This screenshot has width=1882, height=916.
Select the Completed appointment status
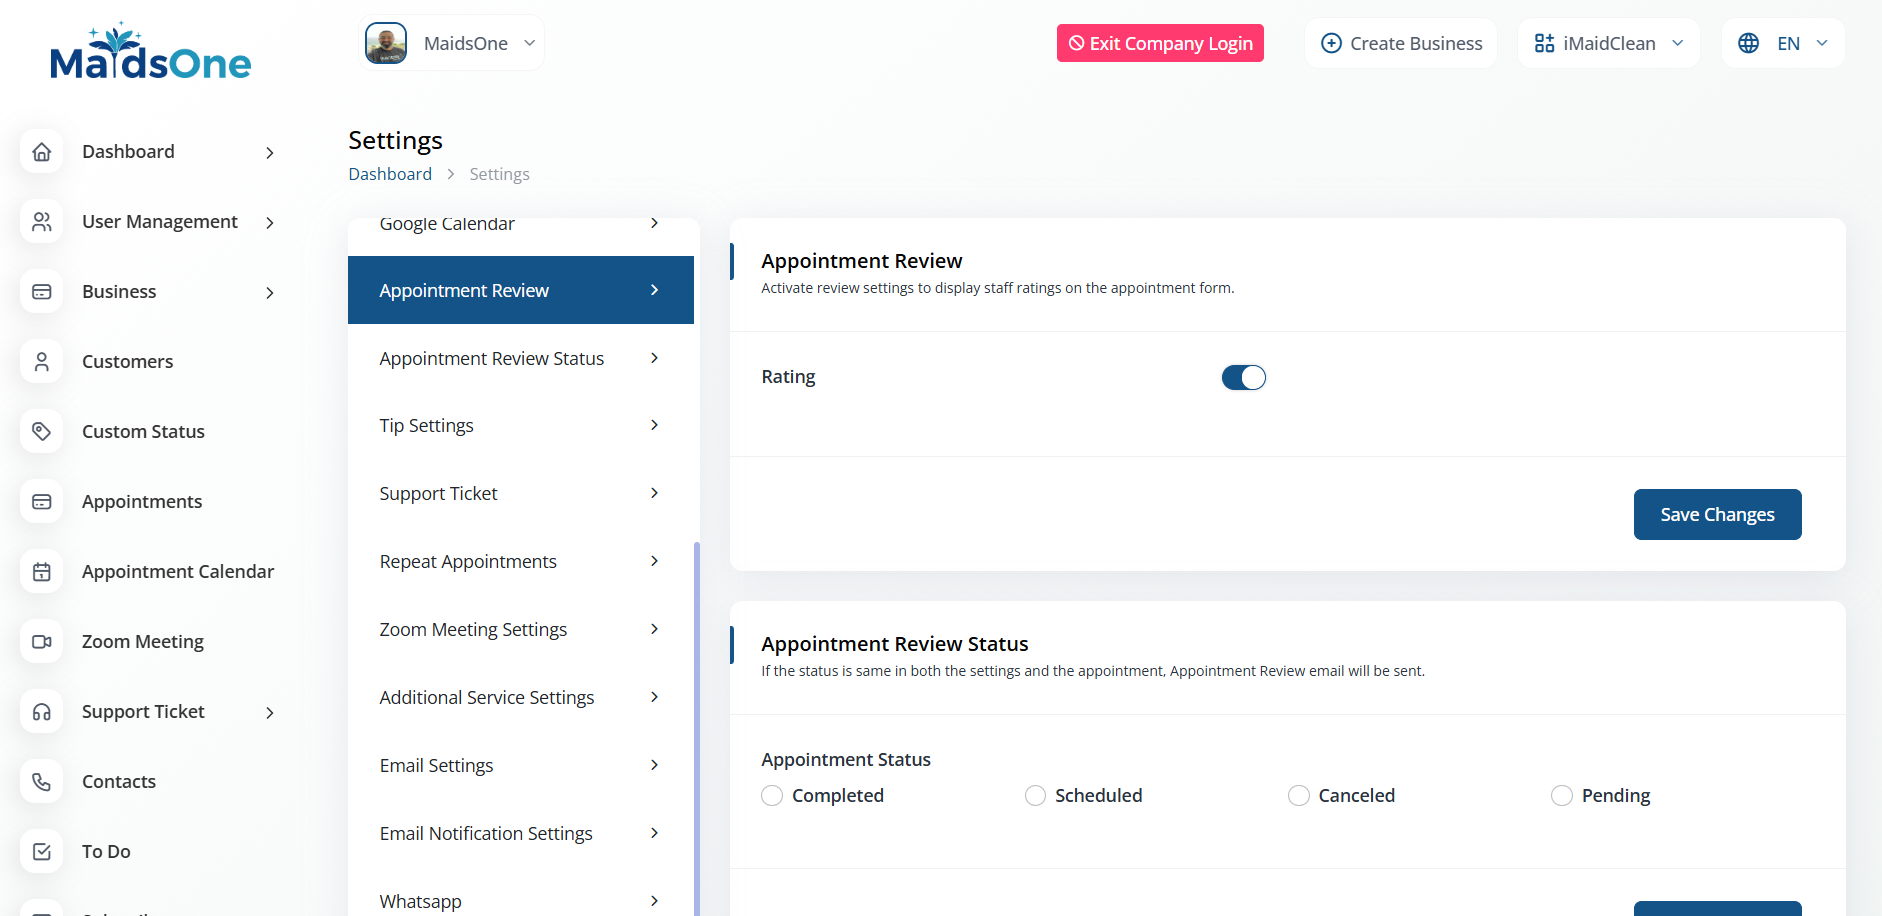(x=772, y=796)
